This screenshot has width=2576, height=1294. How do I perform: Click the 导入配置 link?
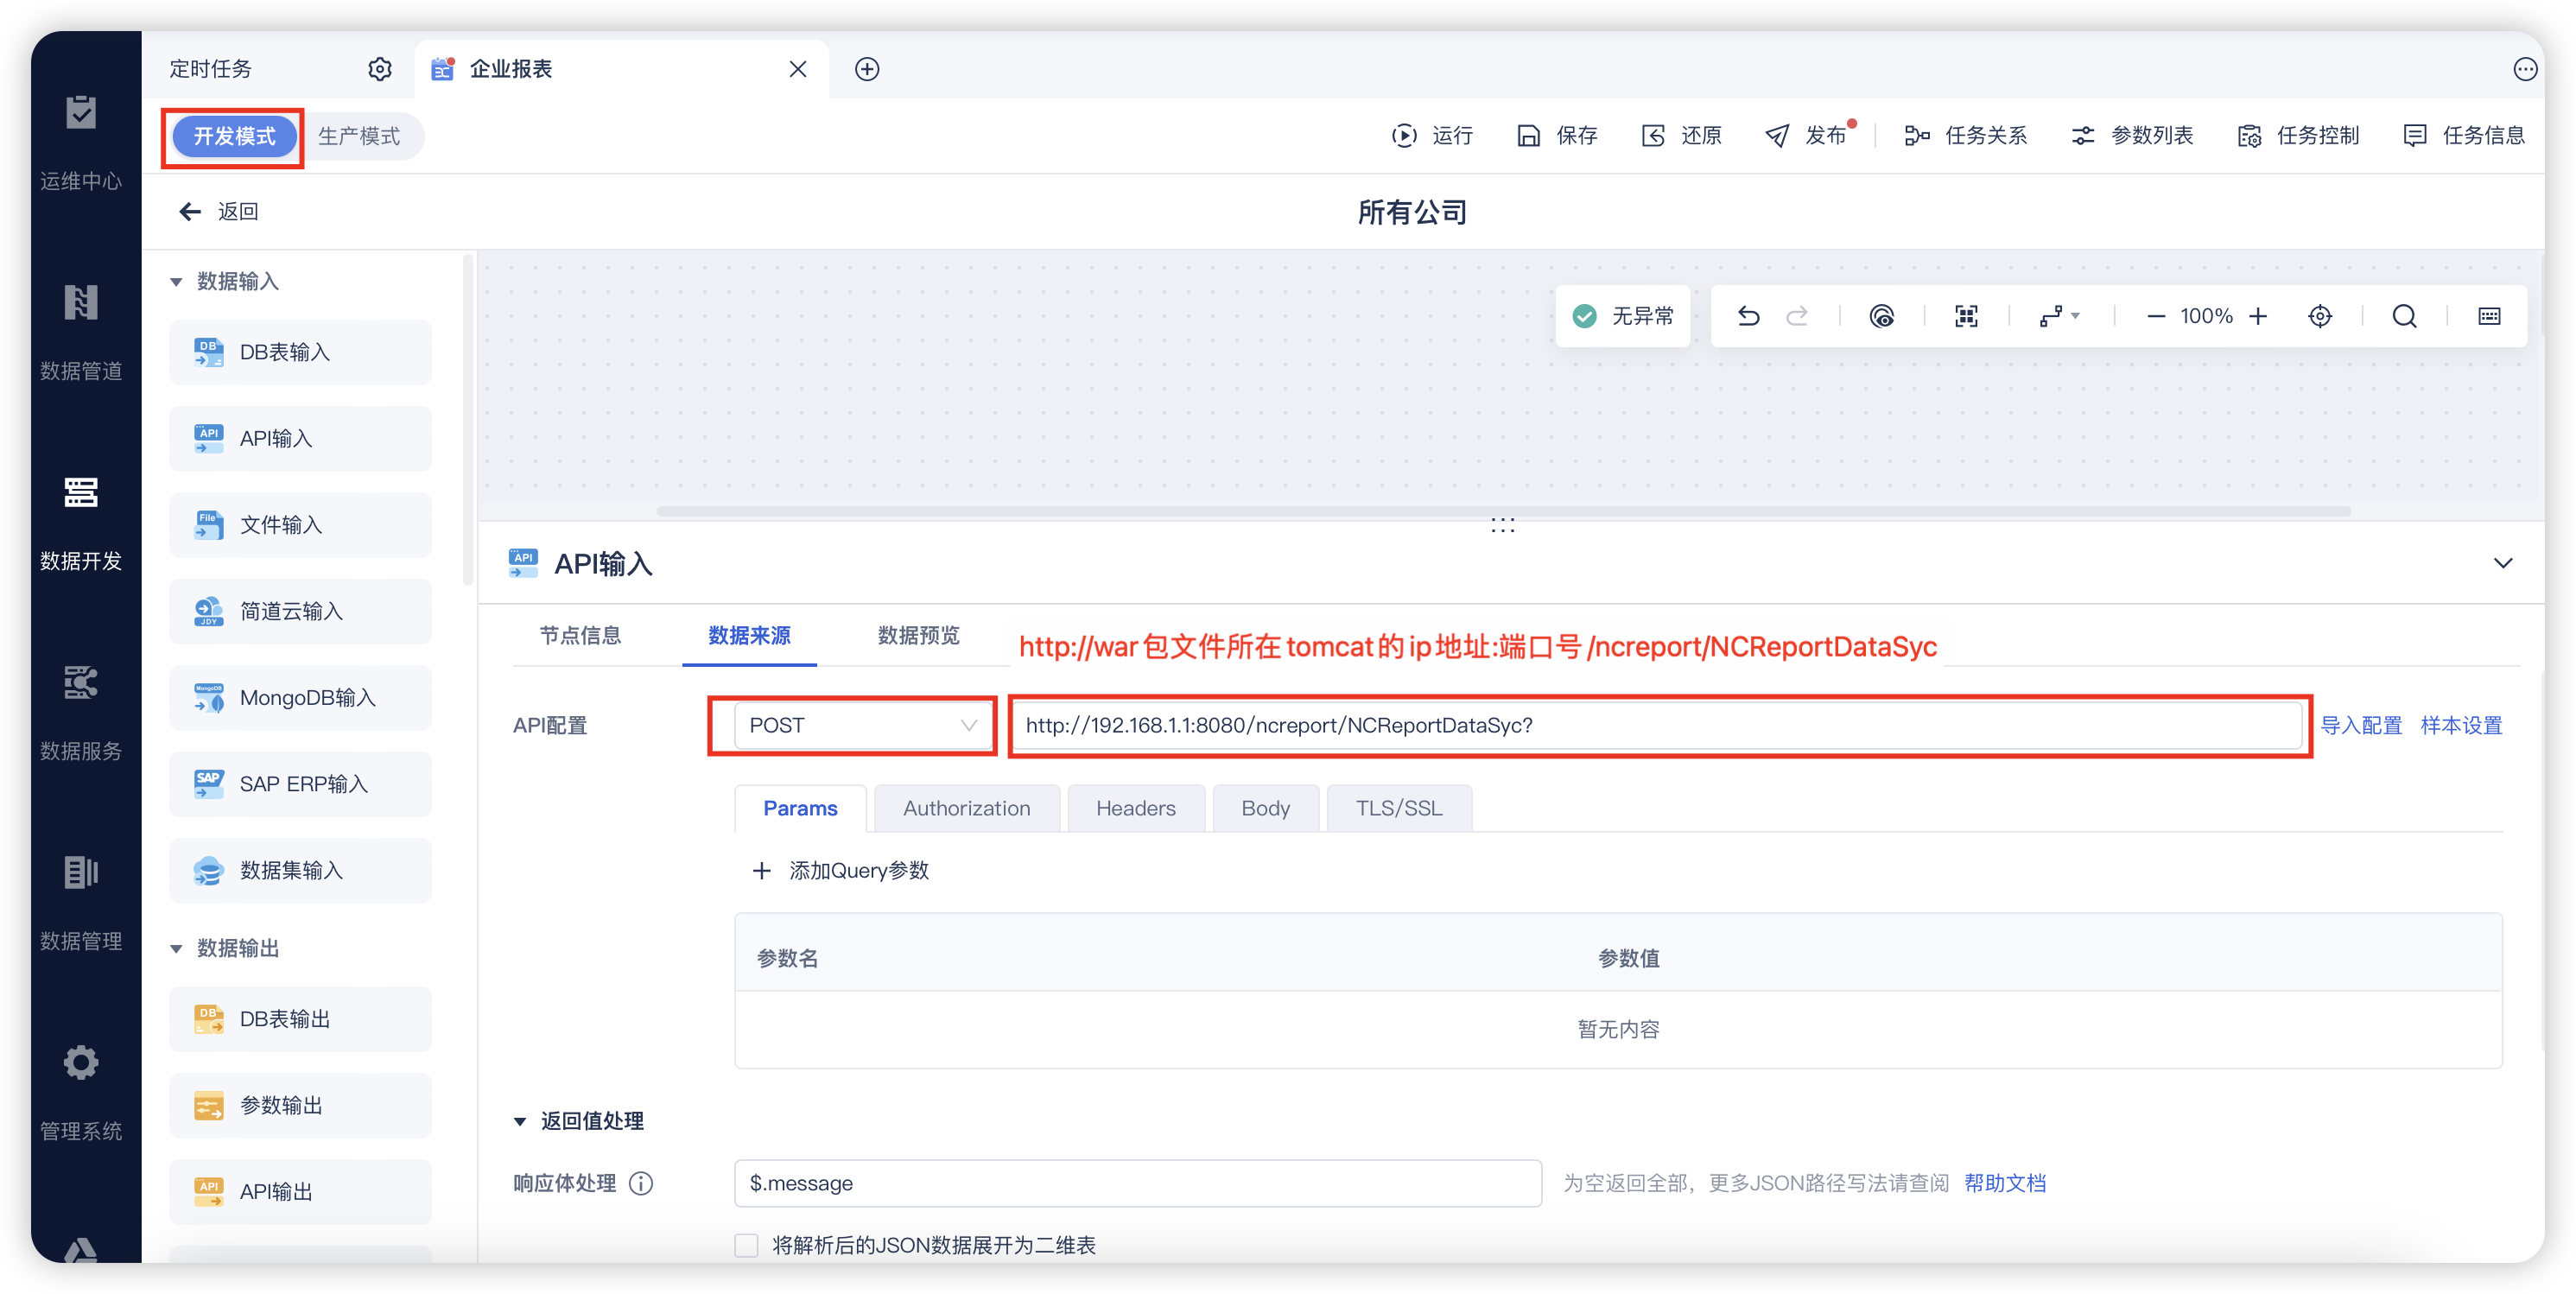(2360, 725)
